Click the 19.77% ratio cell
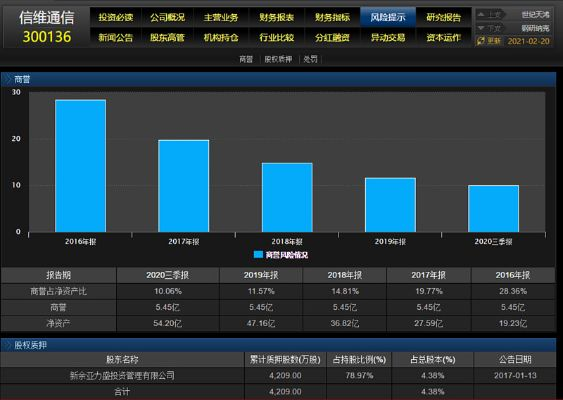 tap(429, 291)
